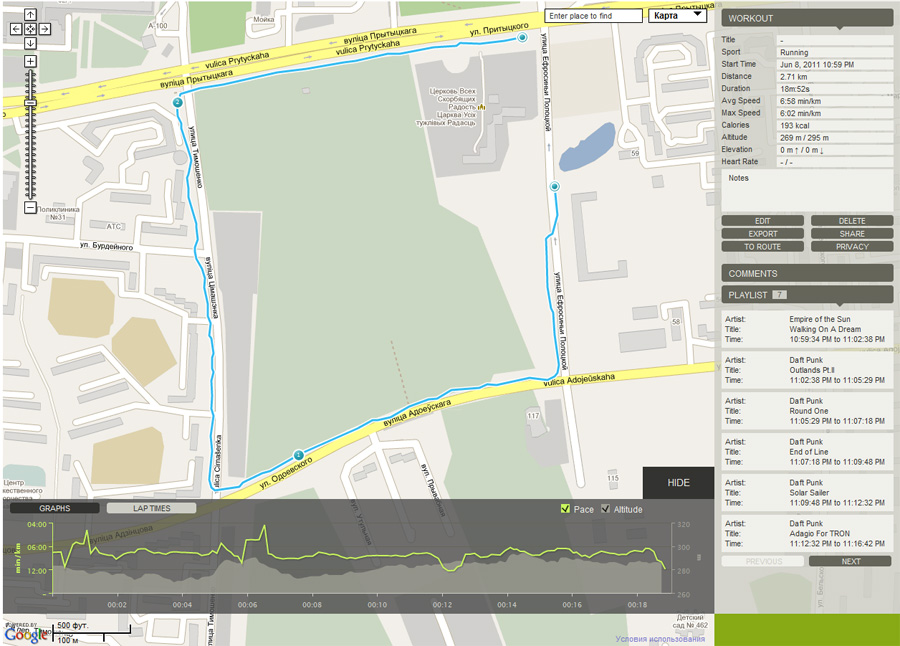Select the Walking On A Dream track
The height and width of the screenshot is (646, 900).
(807, 329)
